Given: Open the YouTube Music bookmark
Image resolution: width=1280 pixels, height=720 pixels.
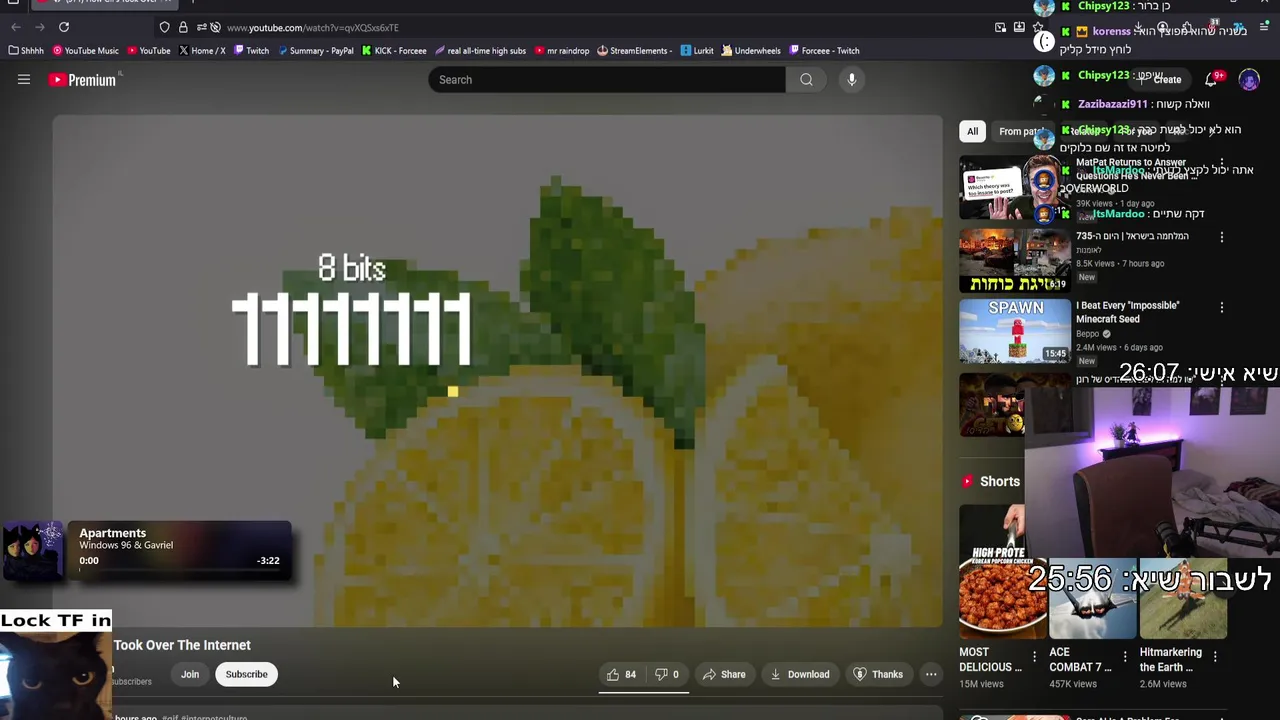Looking at the screenshot, I should click(86, 51).
